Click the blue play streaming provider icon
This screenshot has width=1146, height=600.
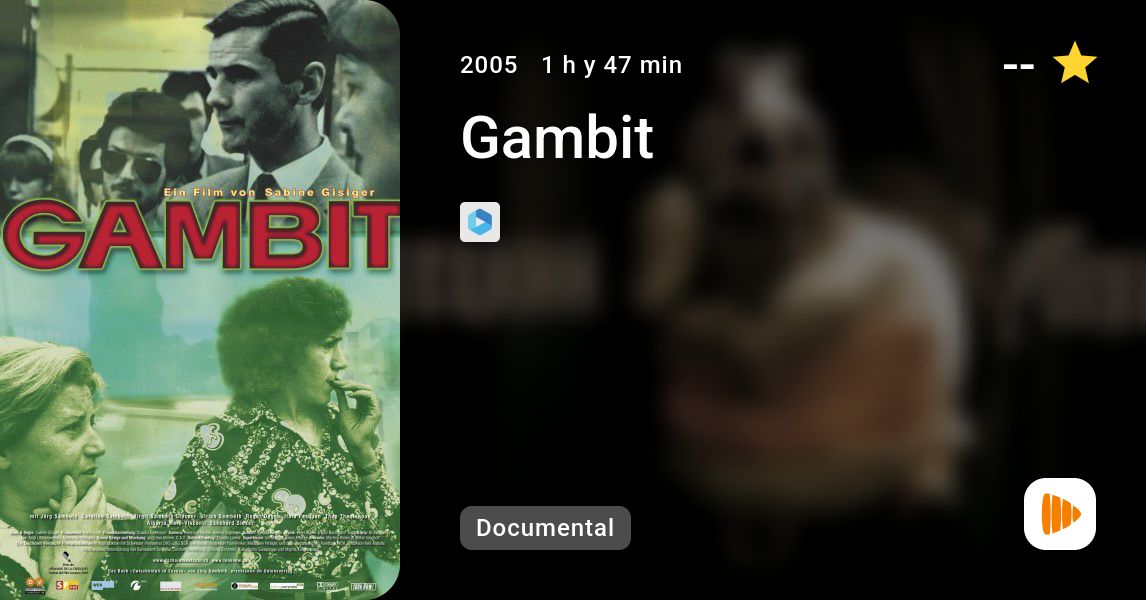(x=479, y=222)
